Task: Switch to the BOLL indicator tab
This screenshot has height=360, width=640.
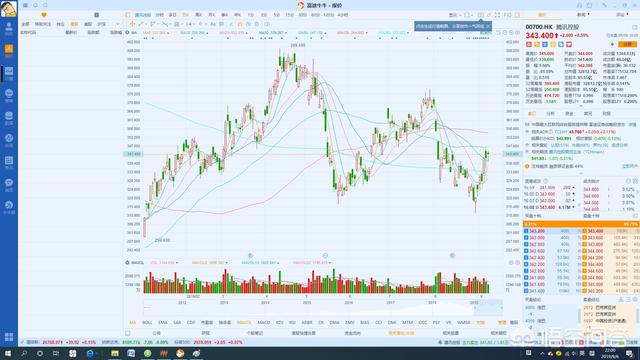Action: tap(147, 322)
